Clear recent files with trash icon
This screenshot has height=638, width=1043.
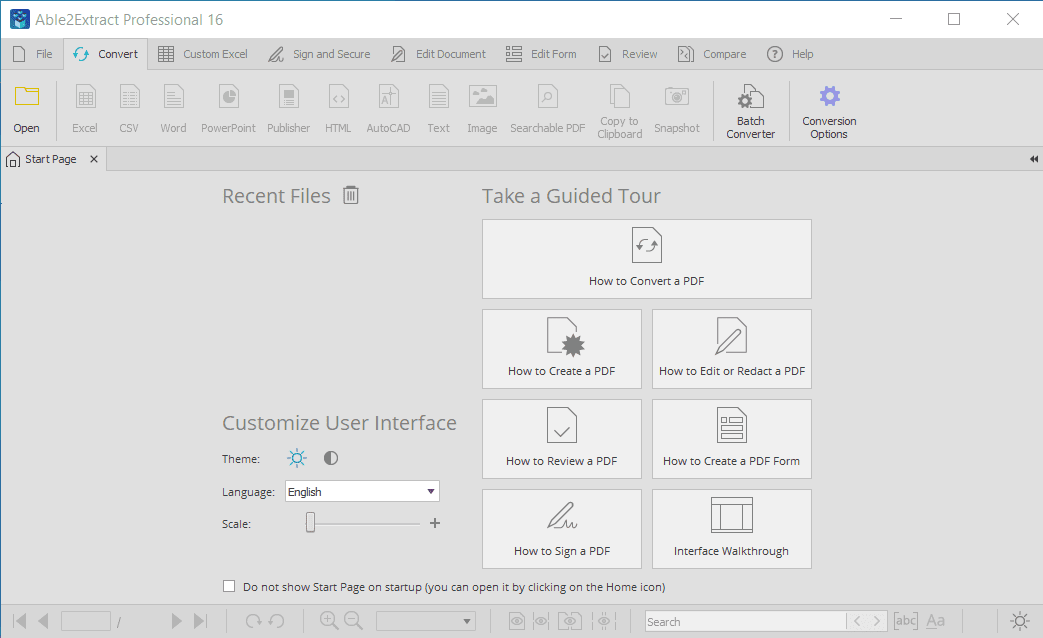351,195
